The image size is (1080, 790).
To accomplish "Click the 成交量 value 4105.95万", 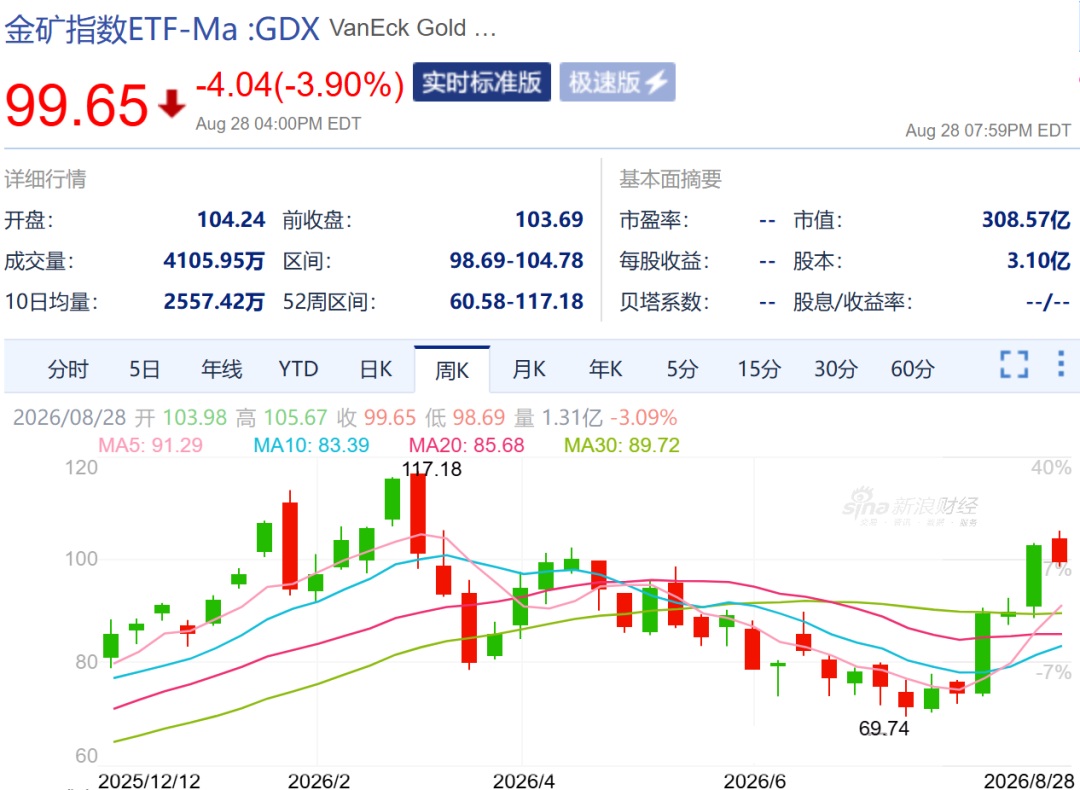I will tap(214, 260).
